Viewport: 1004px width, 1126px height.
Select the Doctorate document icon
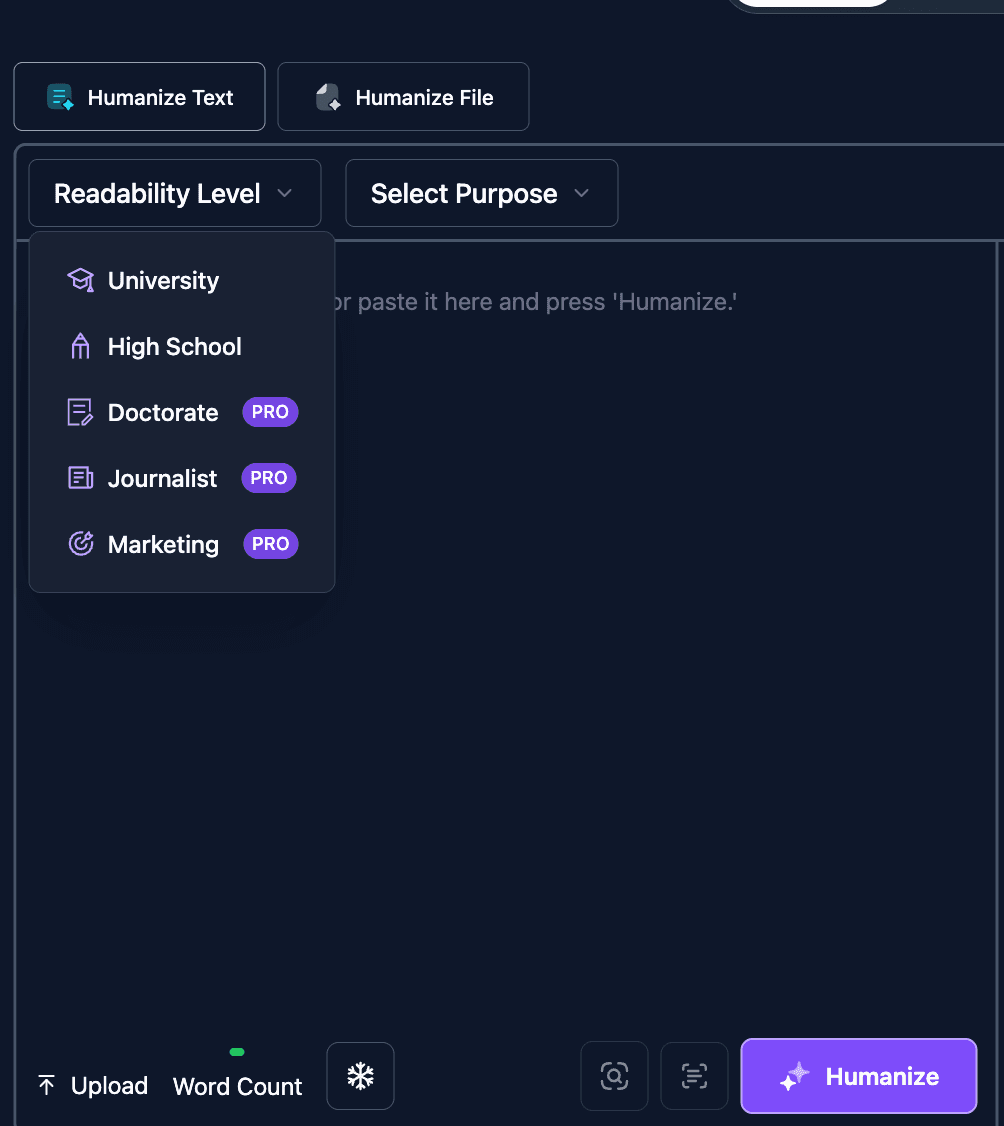coord(80,412)
